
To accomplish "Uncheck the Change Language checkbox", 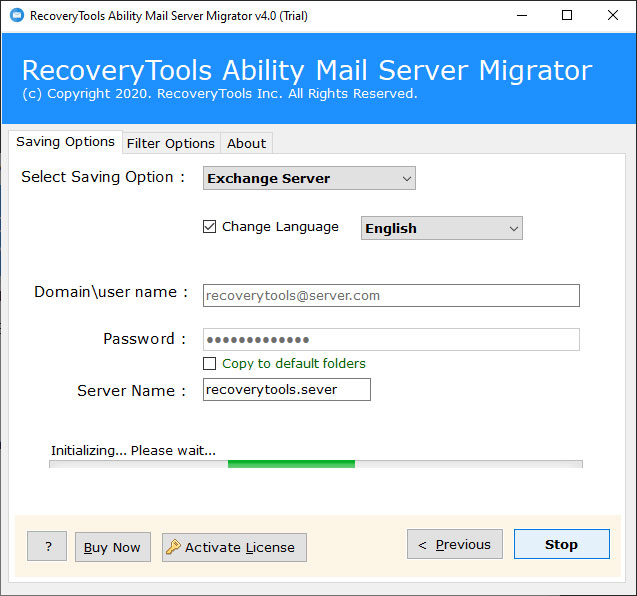I will click(209, 226).
